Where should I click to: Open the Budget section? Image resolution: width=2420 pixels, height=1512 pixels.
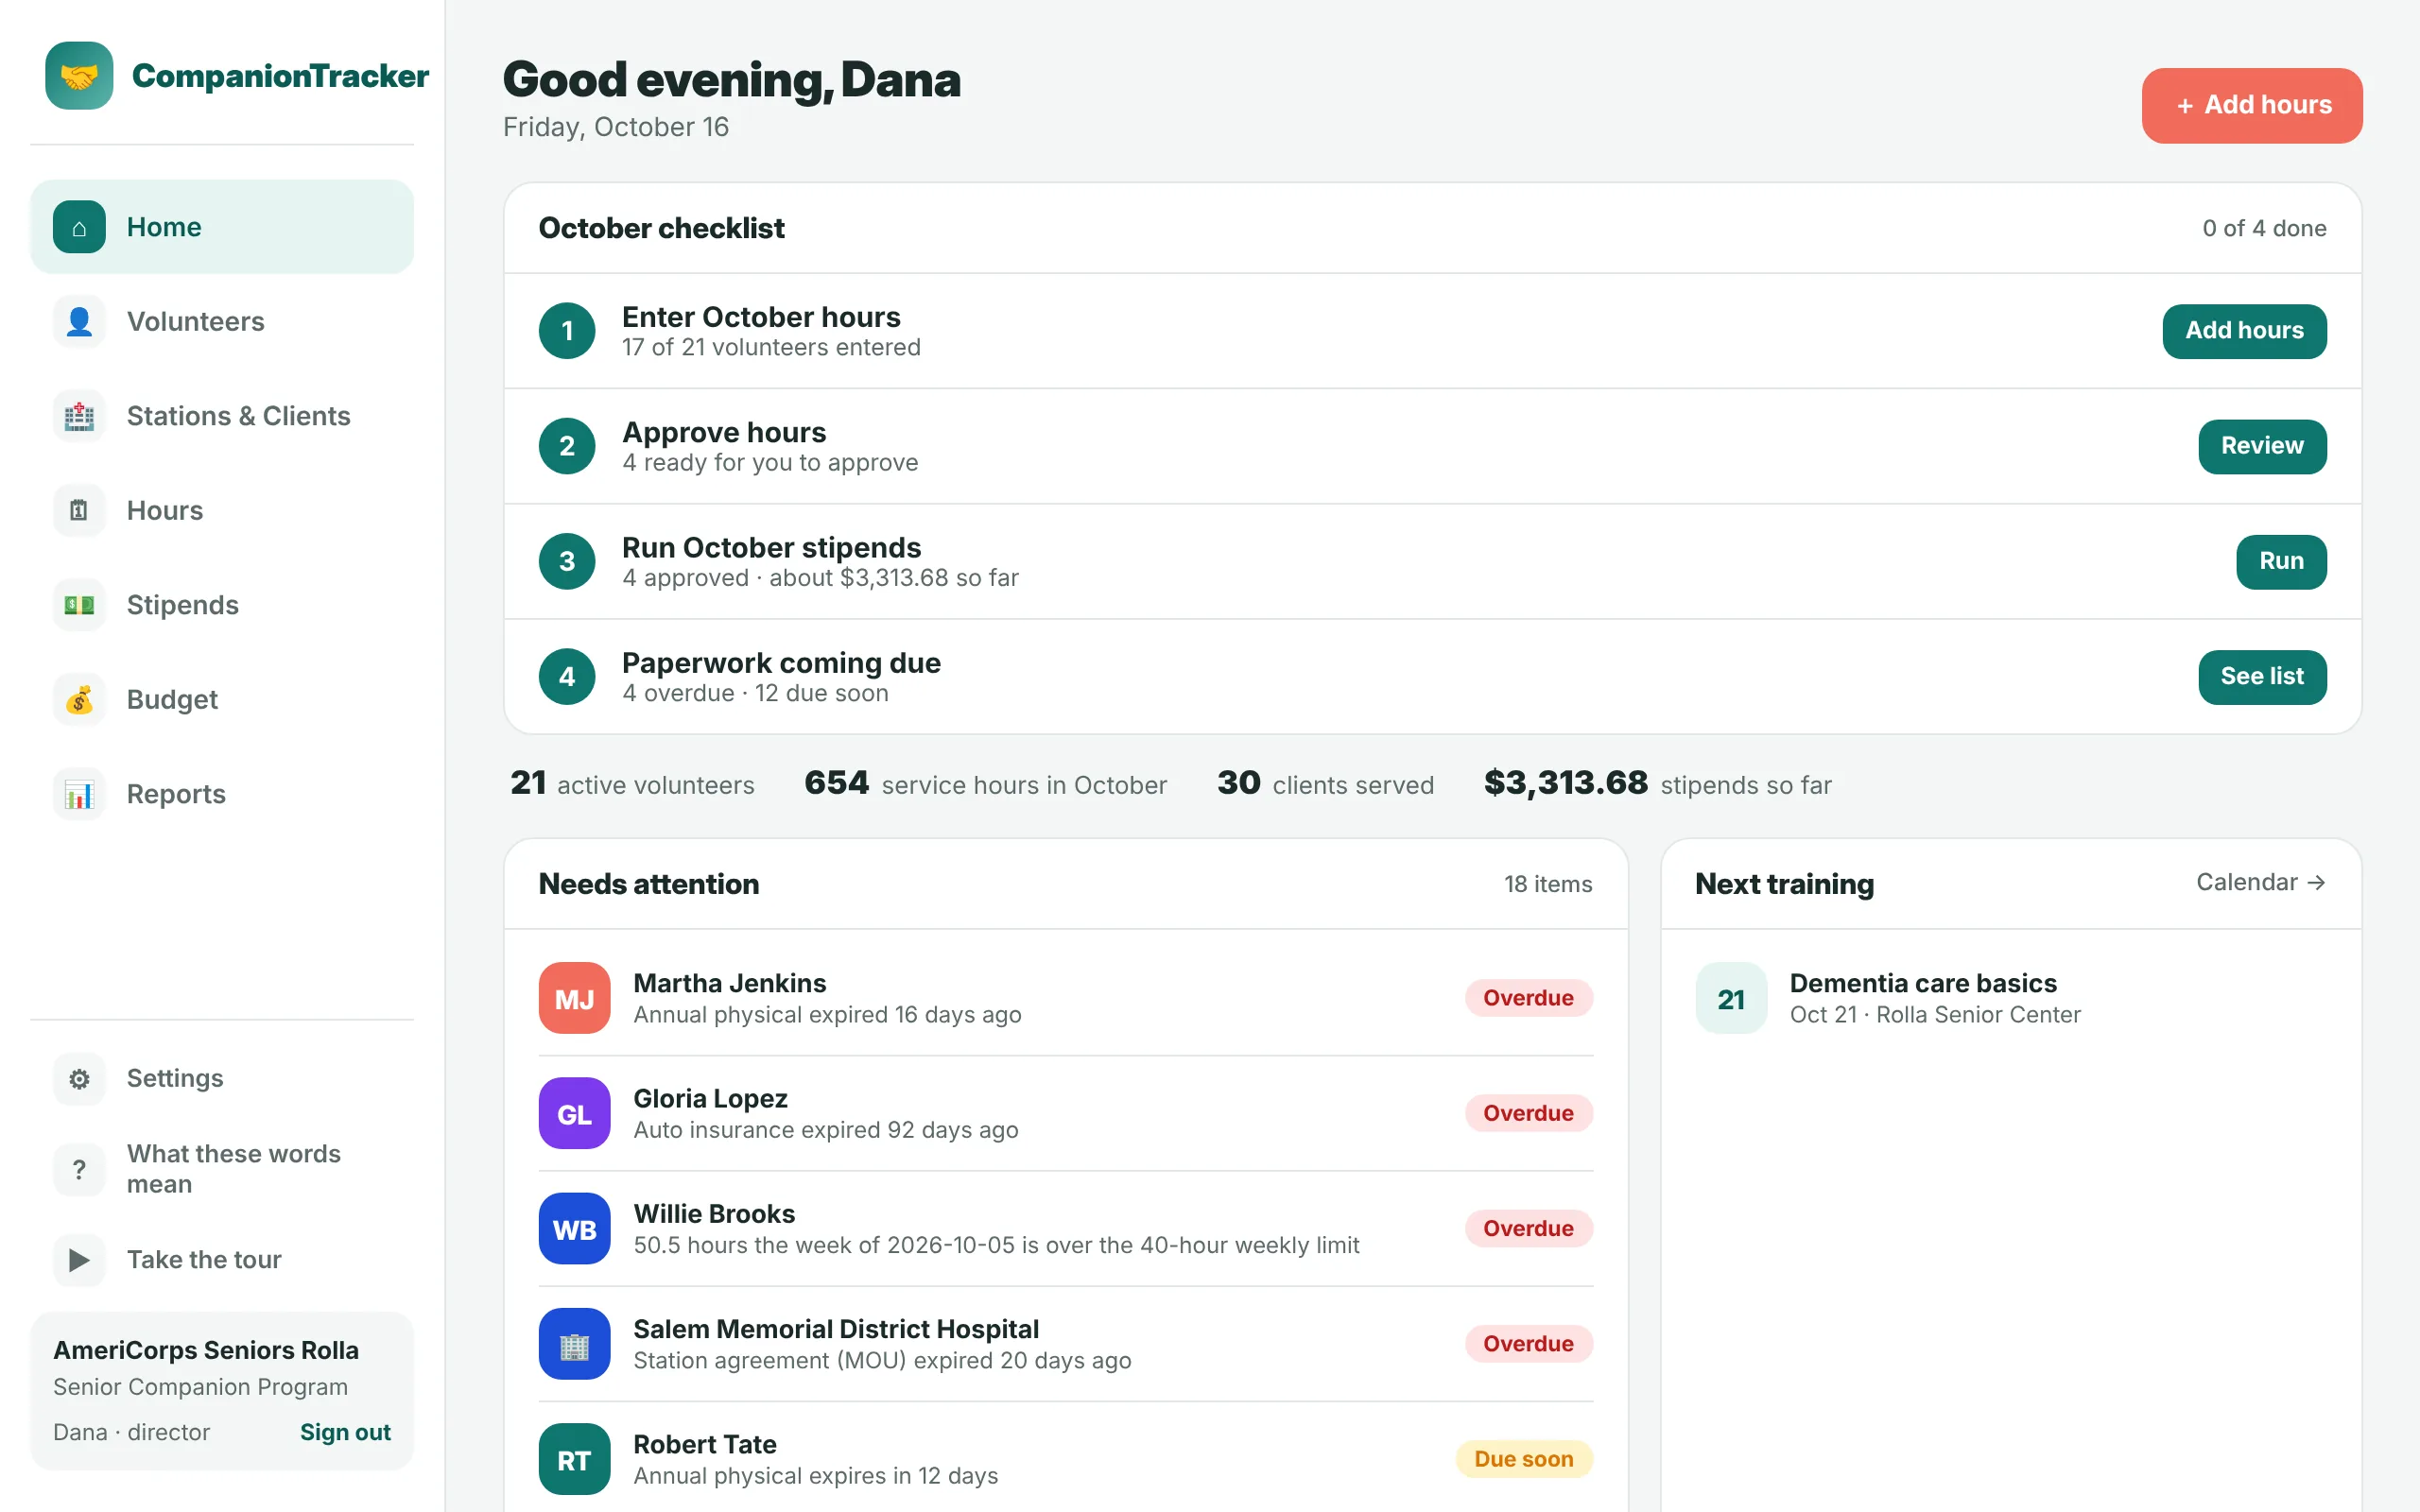pyautogui.click(x=222, y=699)
